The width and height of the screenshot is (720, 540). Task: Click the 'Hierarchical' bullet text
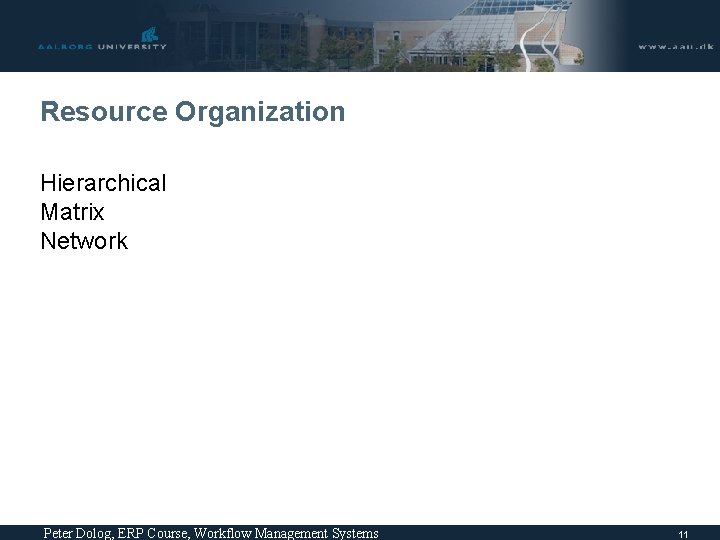103,183
